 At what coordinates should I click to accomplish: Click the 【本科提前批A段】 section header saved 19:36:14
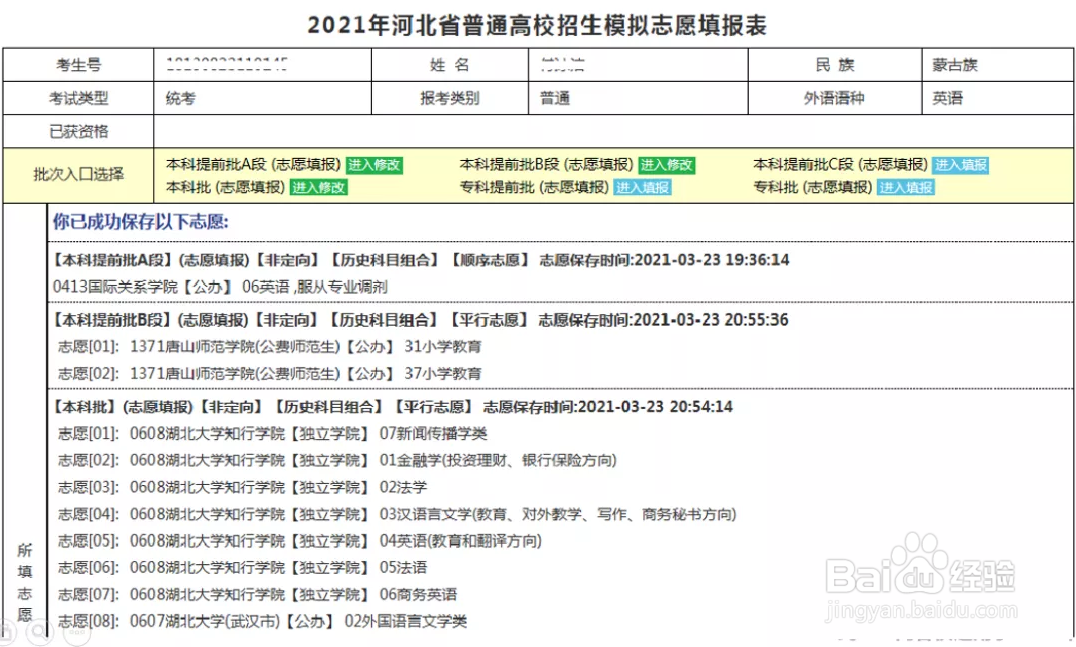click(421, 260)
